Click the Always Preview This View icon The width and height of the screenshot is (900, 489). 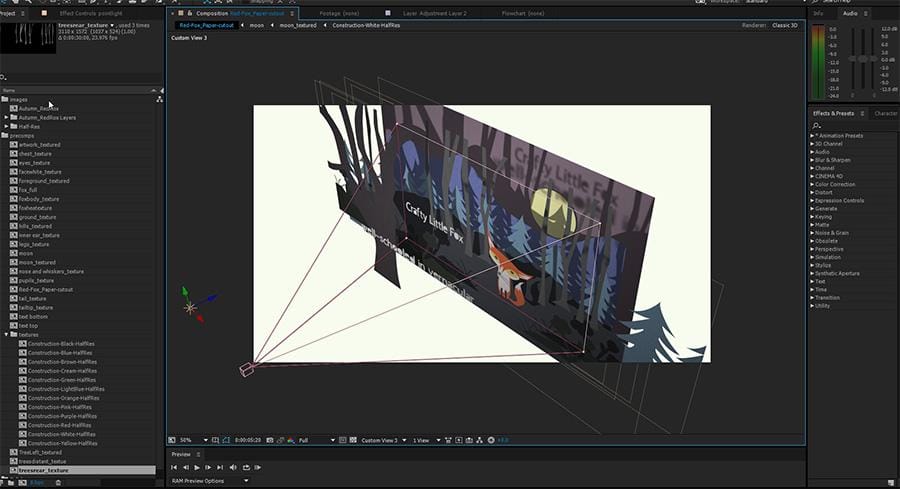(172, 440)
